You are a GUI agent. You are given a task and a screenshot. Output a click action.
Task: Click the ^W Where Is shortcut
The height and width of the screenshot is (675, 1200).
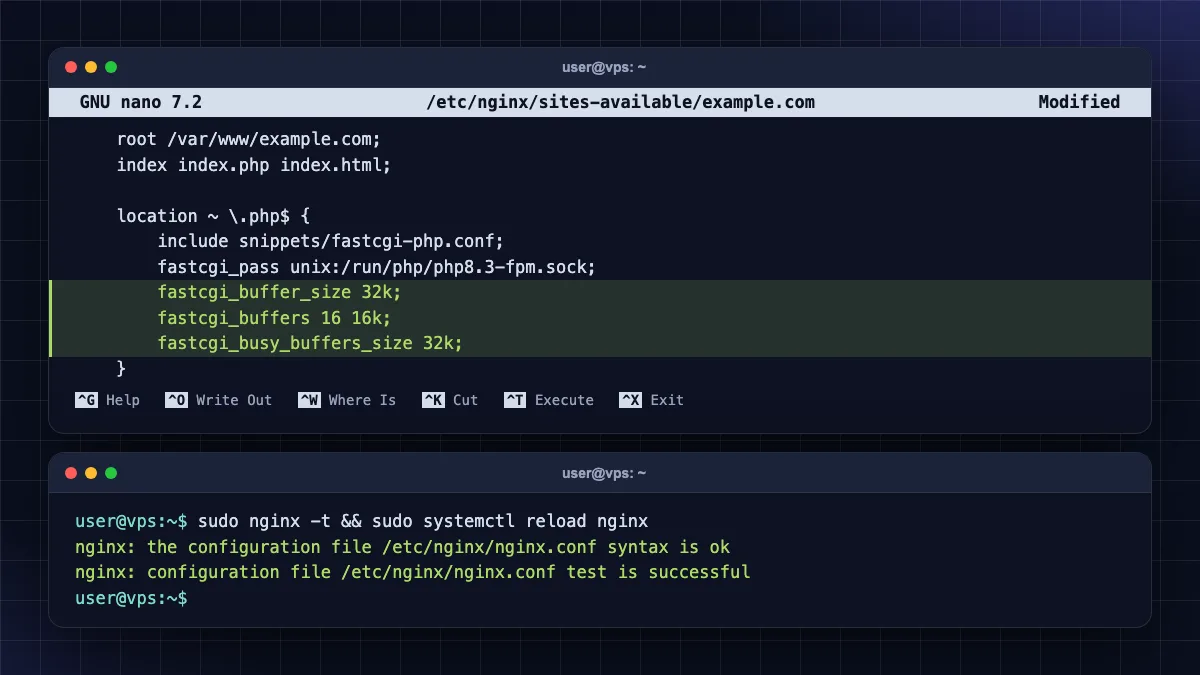point(347,400)
